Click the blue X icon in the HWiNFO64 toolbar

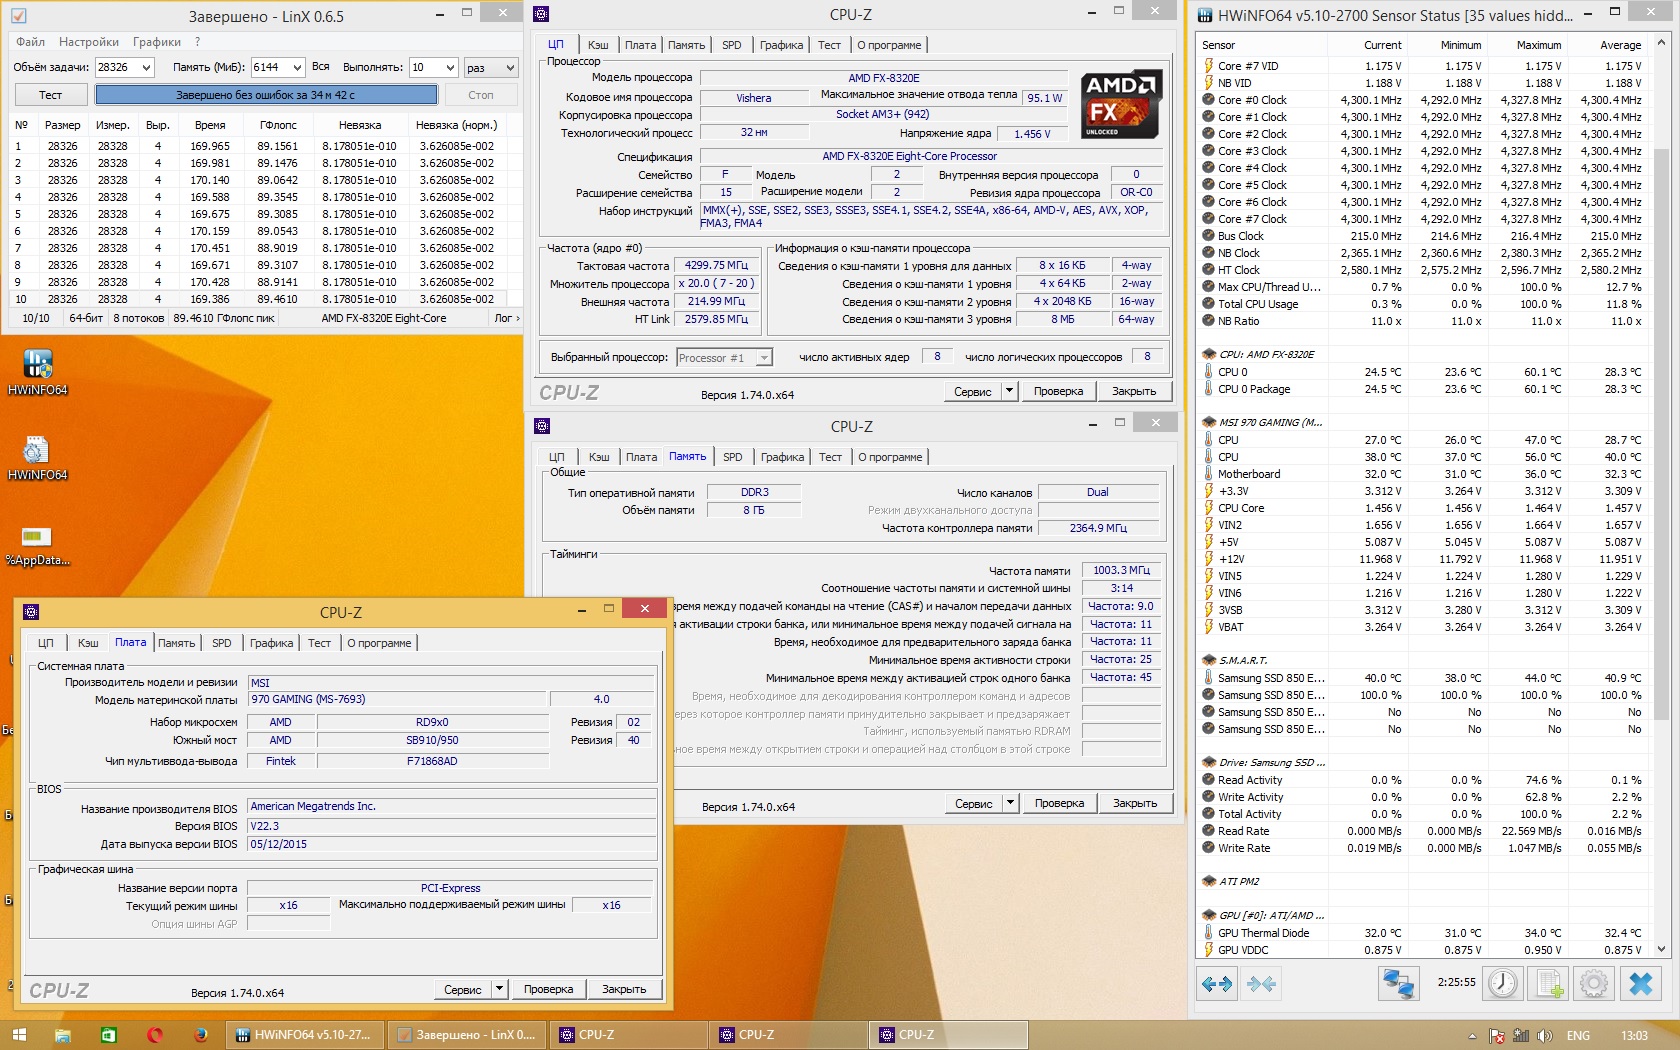[x=1641, y=984]
